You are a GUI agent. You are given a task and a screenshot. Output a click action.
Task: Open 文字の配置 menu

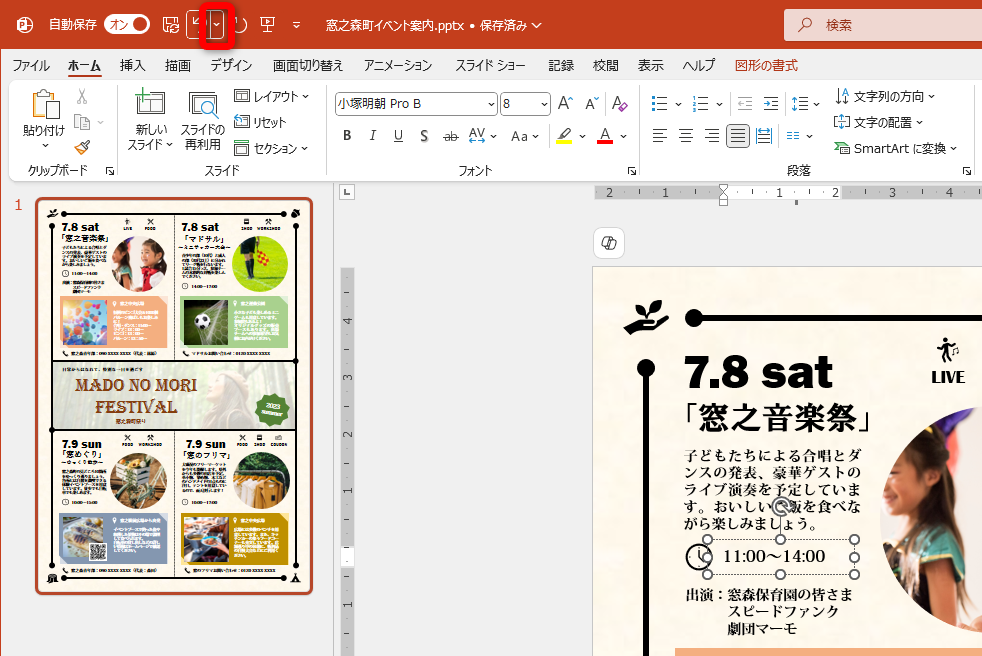(879, 122)
